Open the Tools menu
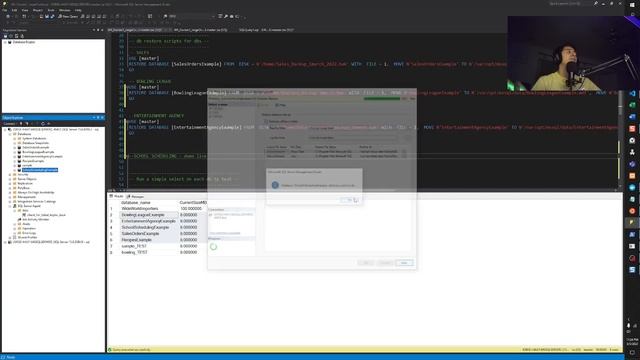Image resolution: width=640 pixels, height=360 pixels. [51, 10]
